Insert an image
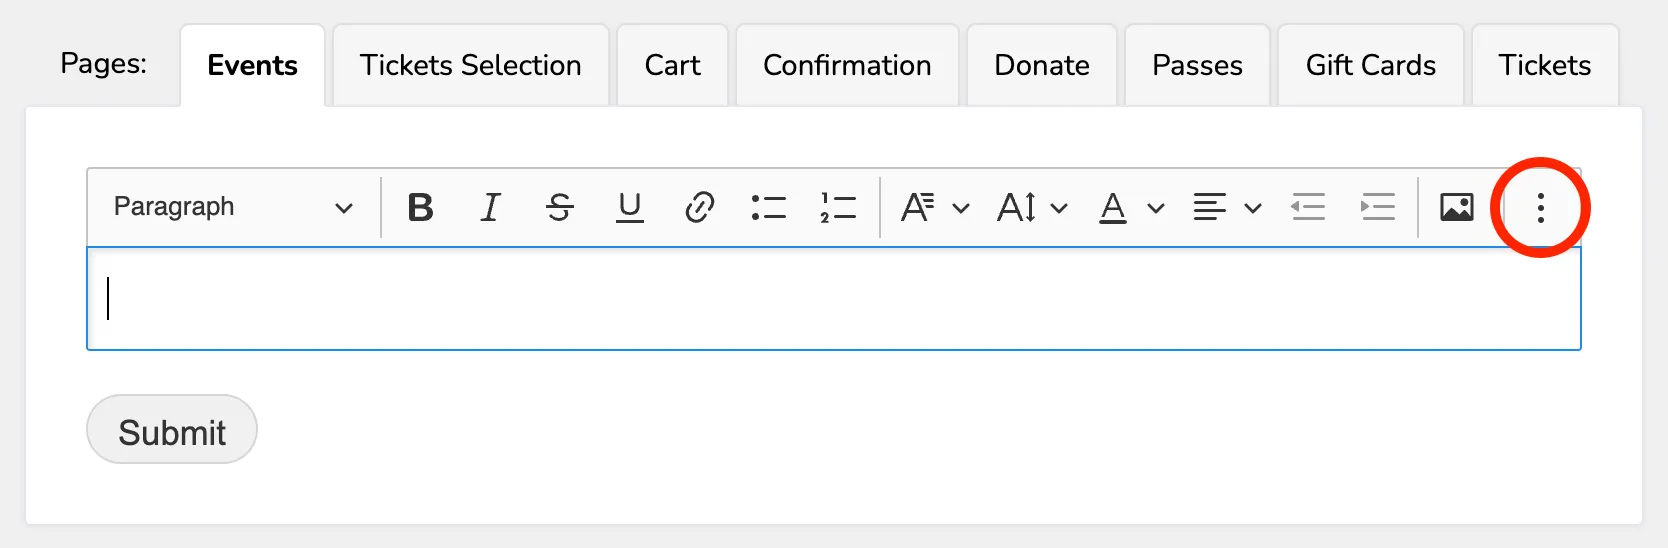The width and height of the screenshot is (1668, 548). [1456, 208]
